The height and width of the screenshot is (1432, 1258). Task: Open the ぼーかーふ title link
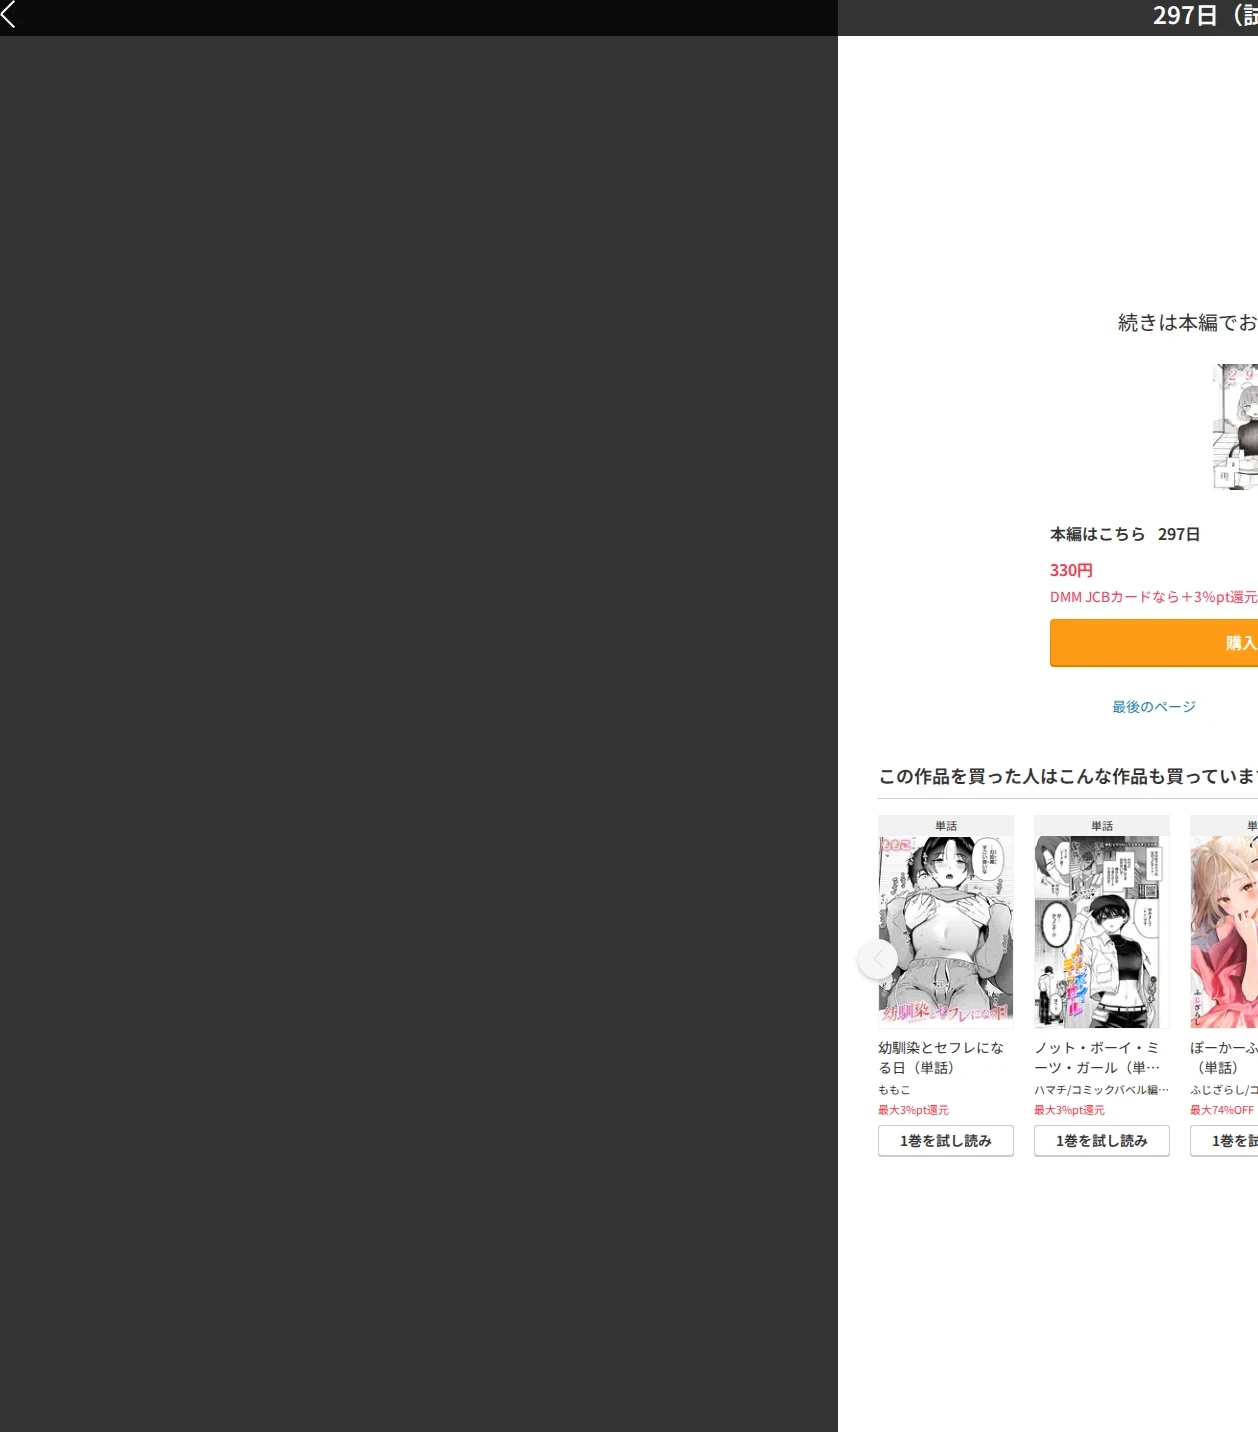point(1224,1058)
